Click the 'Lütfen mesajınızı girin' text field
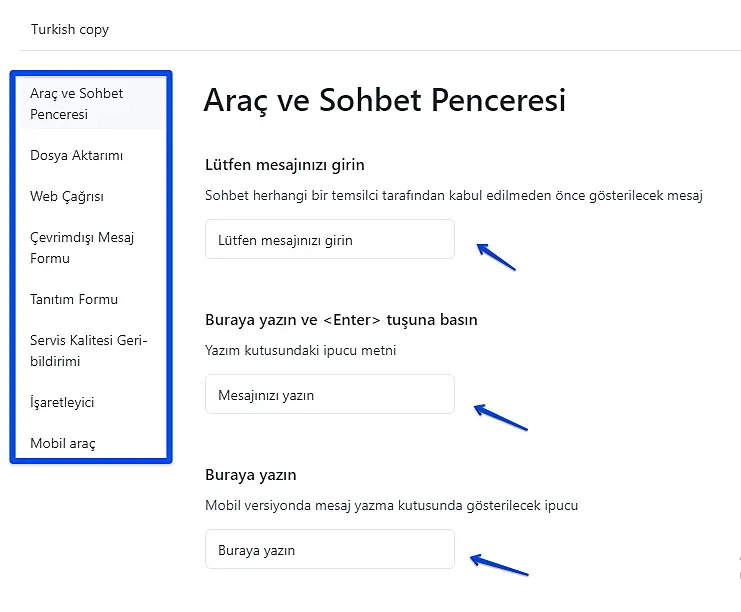 [329, 240]
